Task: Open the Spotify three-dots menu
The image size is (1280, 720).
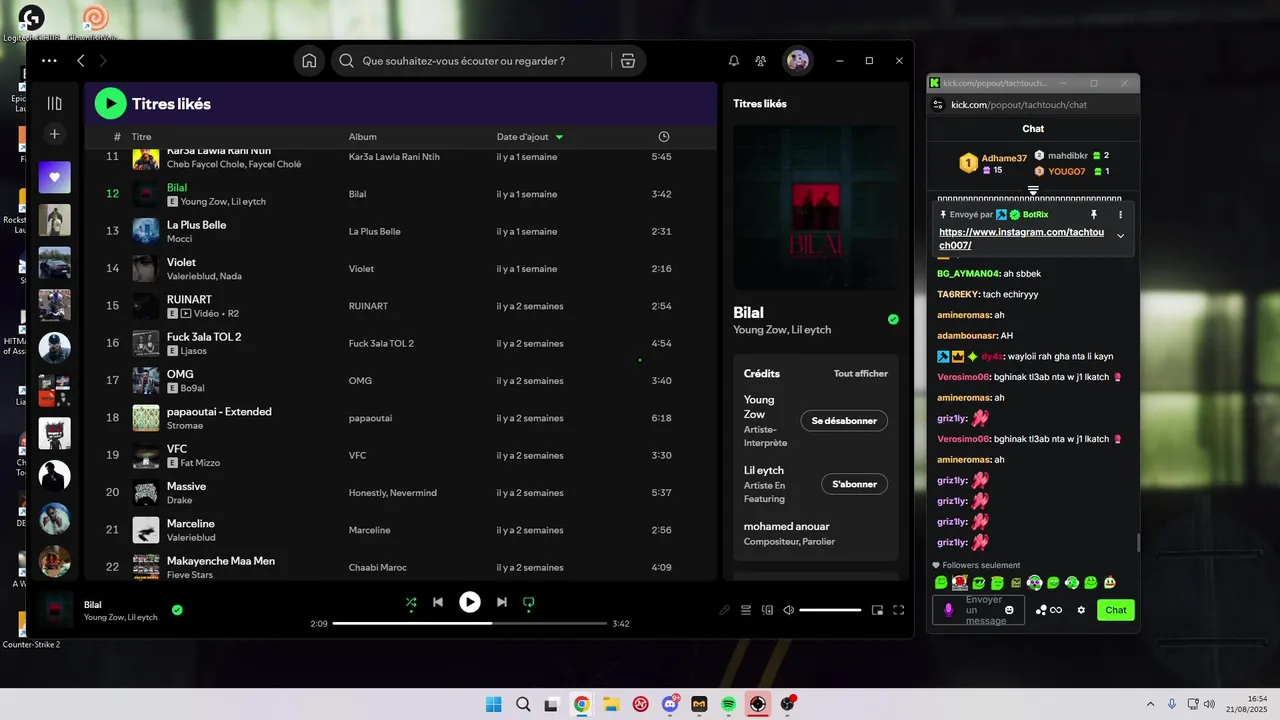Action: tap(49, 61)
